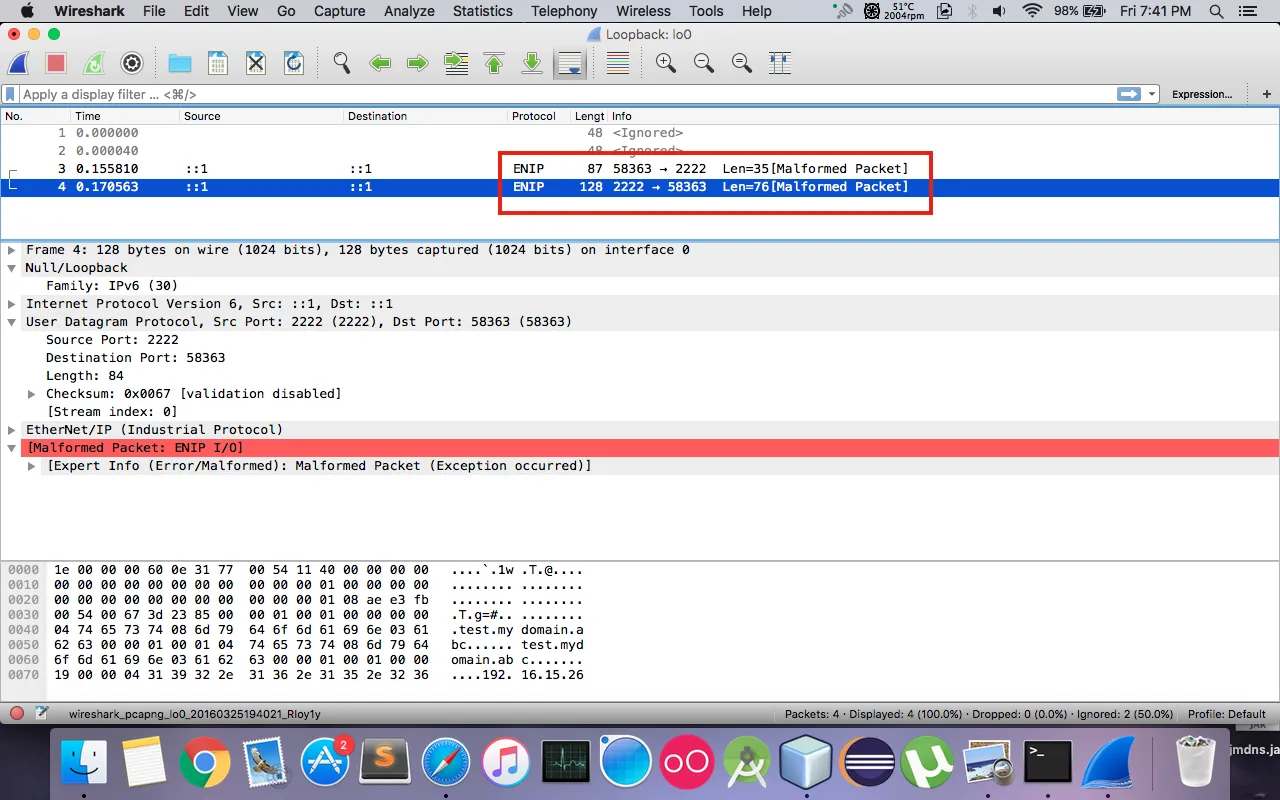Close this capture file toolbar icon
Screen dimensions: 1280x800
pyautogui.click(x=256, y=63)
